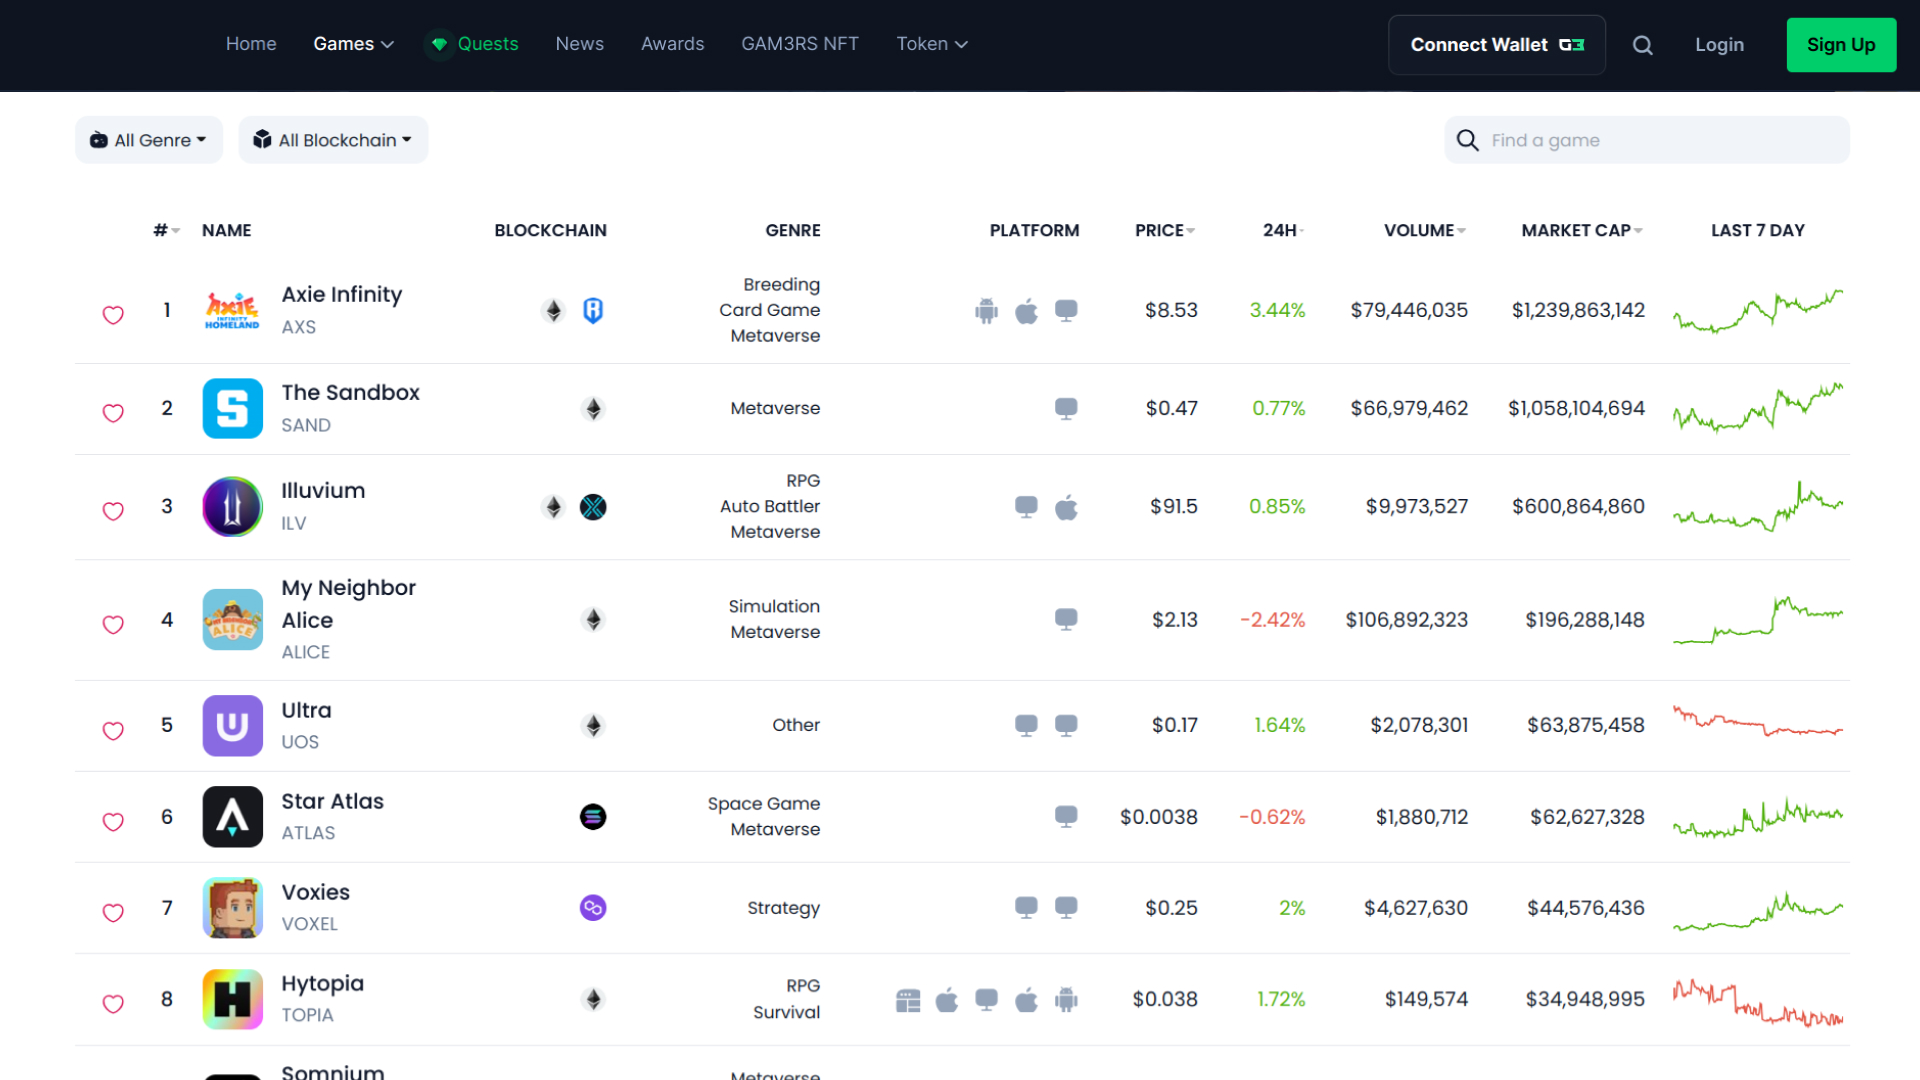Sort table by 24H change column

pyautogui.click(x=1284, y=230)
